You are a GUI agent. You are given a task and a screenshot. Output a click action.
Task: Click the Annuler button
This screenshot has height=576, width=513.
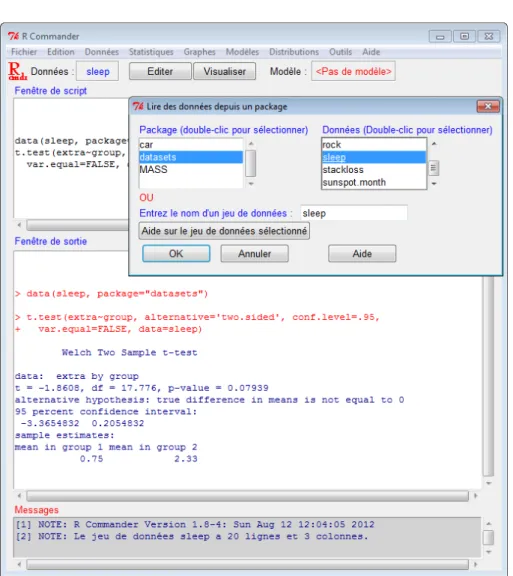point(254,253)
